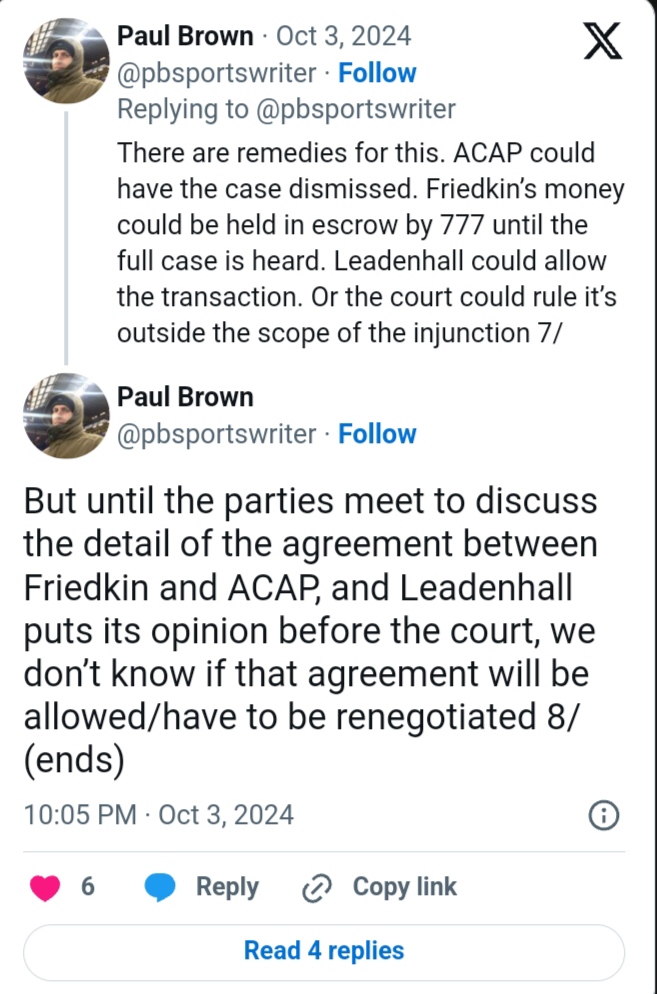Like the tweet with heart icon
This screenshot has height=994, width=657.
(45, 887)
